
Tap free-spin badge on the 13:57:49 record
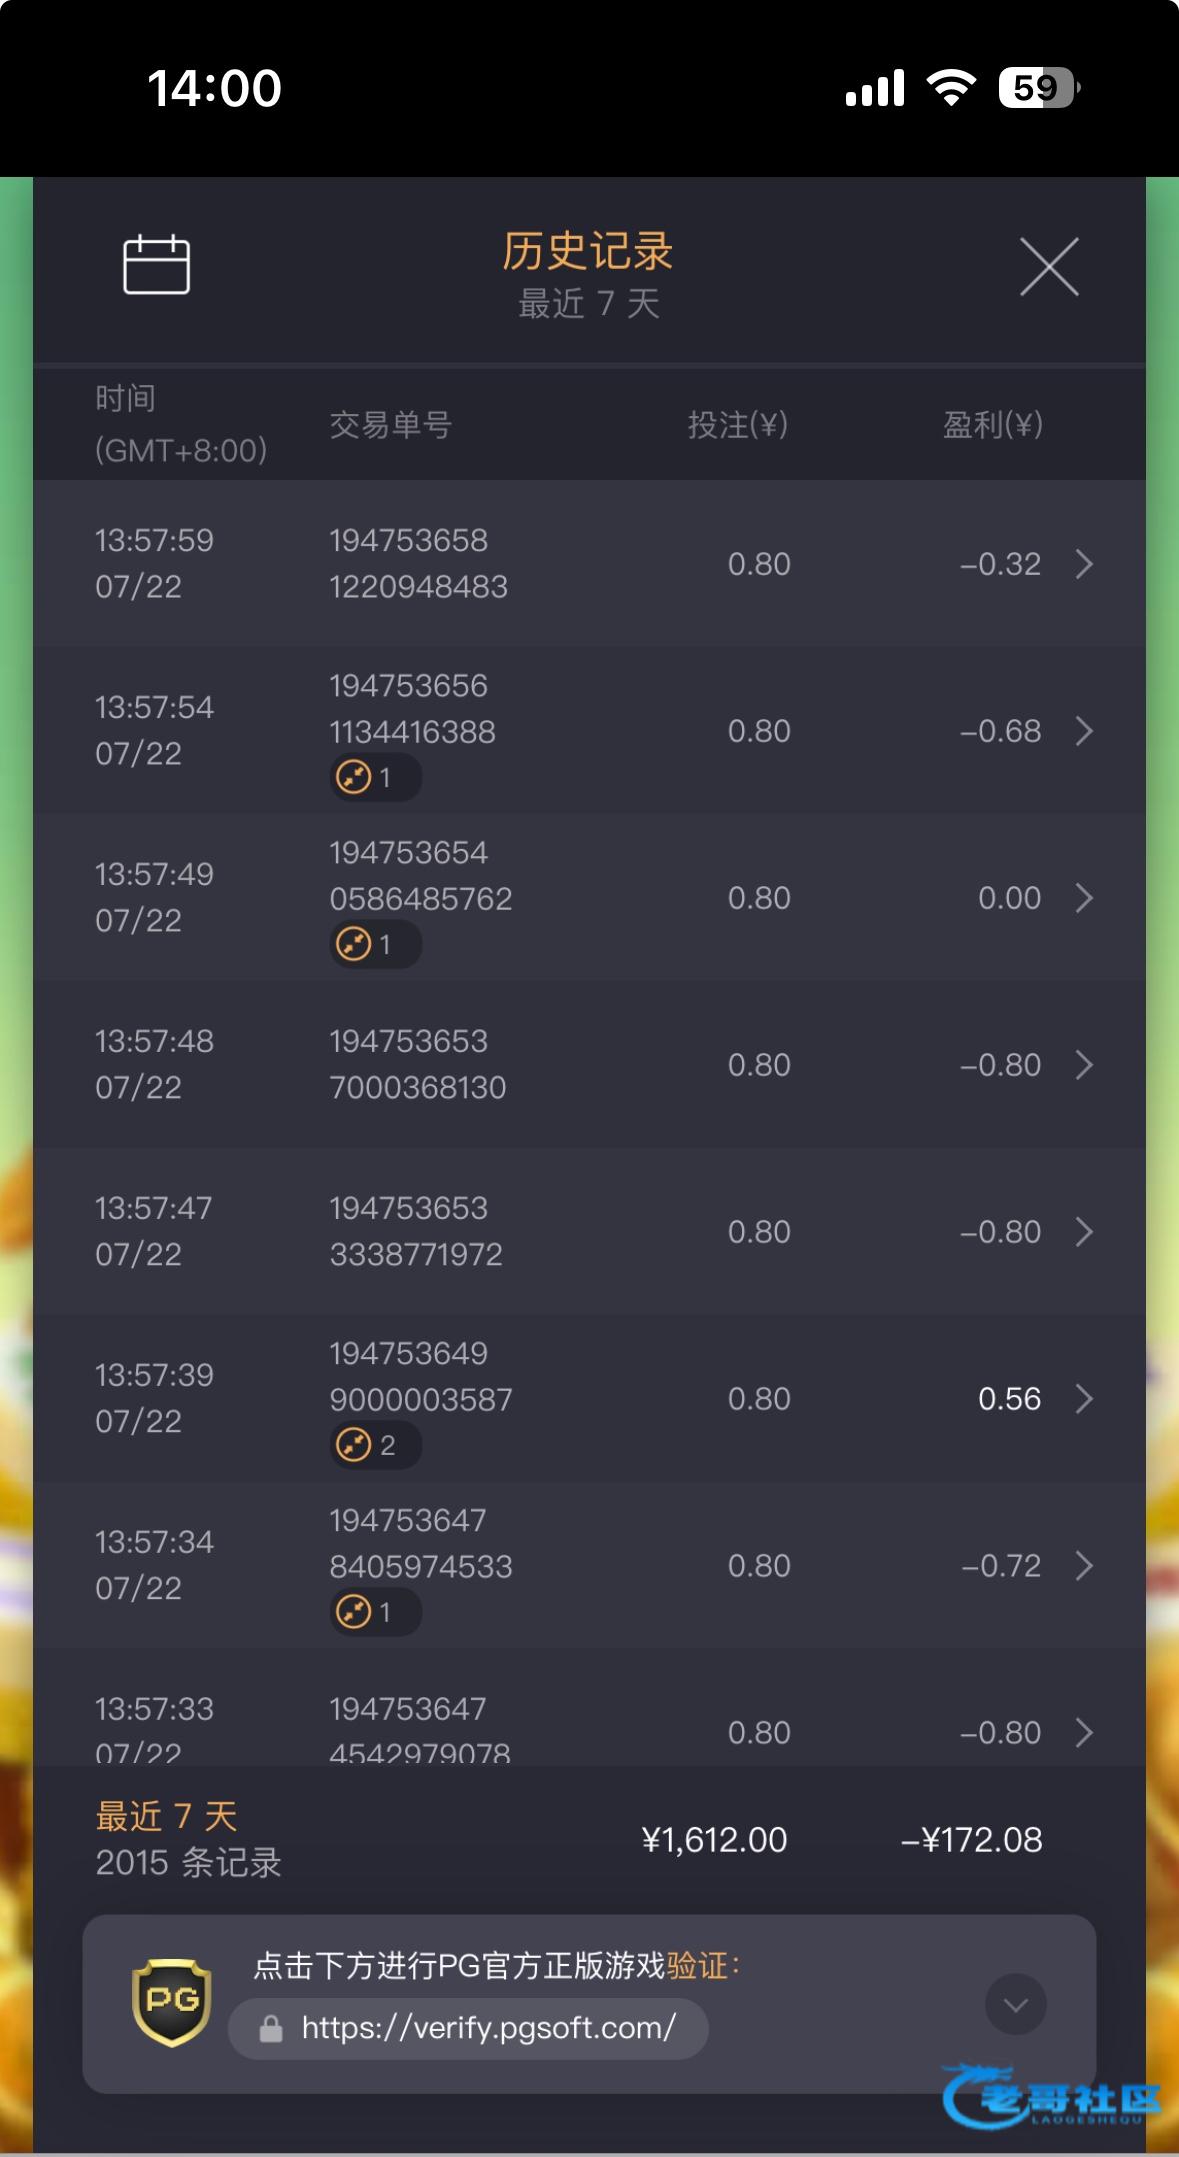pos(375,945)
